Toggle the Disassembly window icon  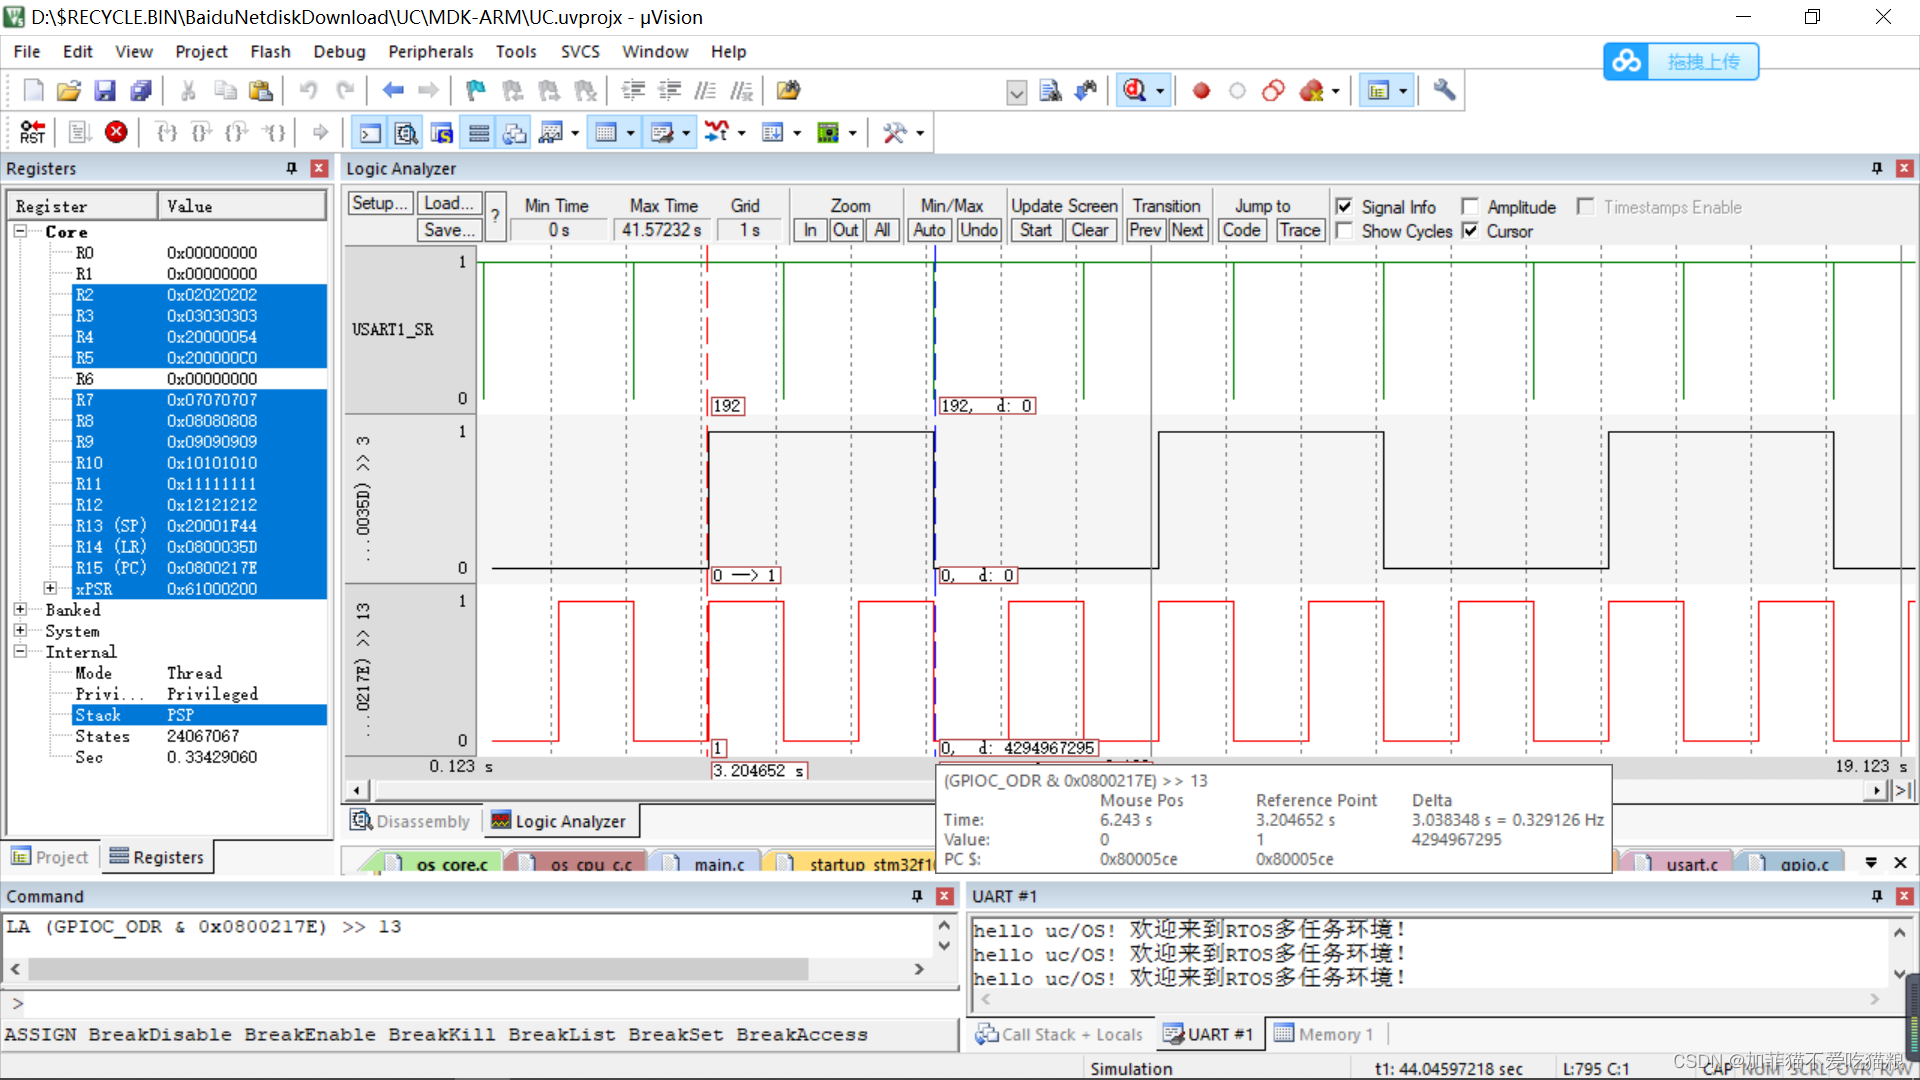coord(406,132)
